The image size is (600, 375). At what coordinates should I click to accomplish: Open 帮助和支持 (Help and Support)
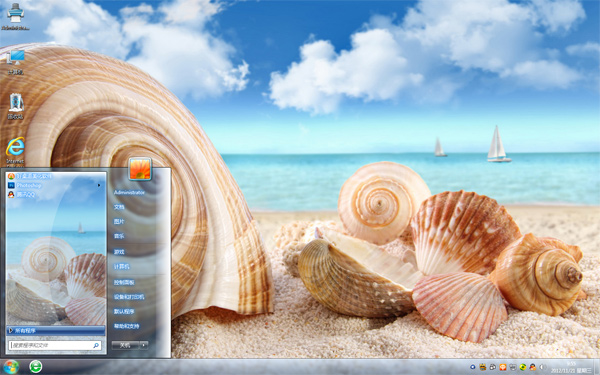pyautogui.click(x=126, y=326)
